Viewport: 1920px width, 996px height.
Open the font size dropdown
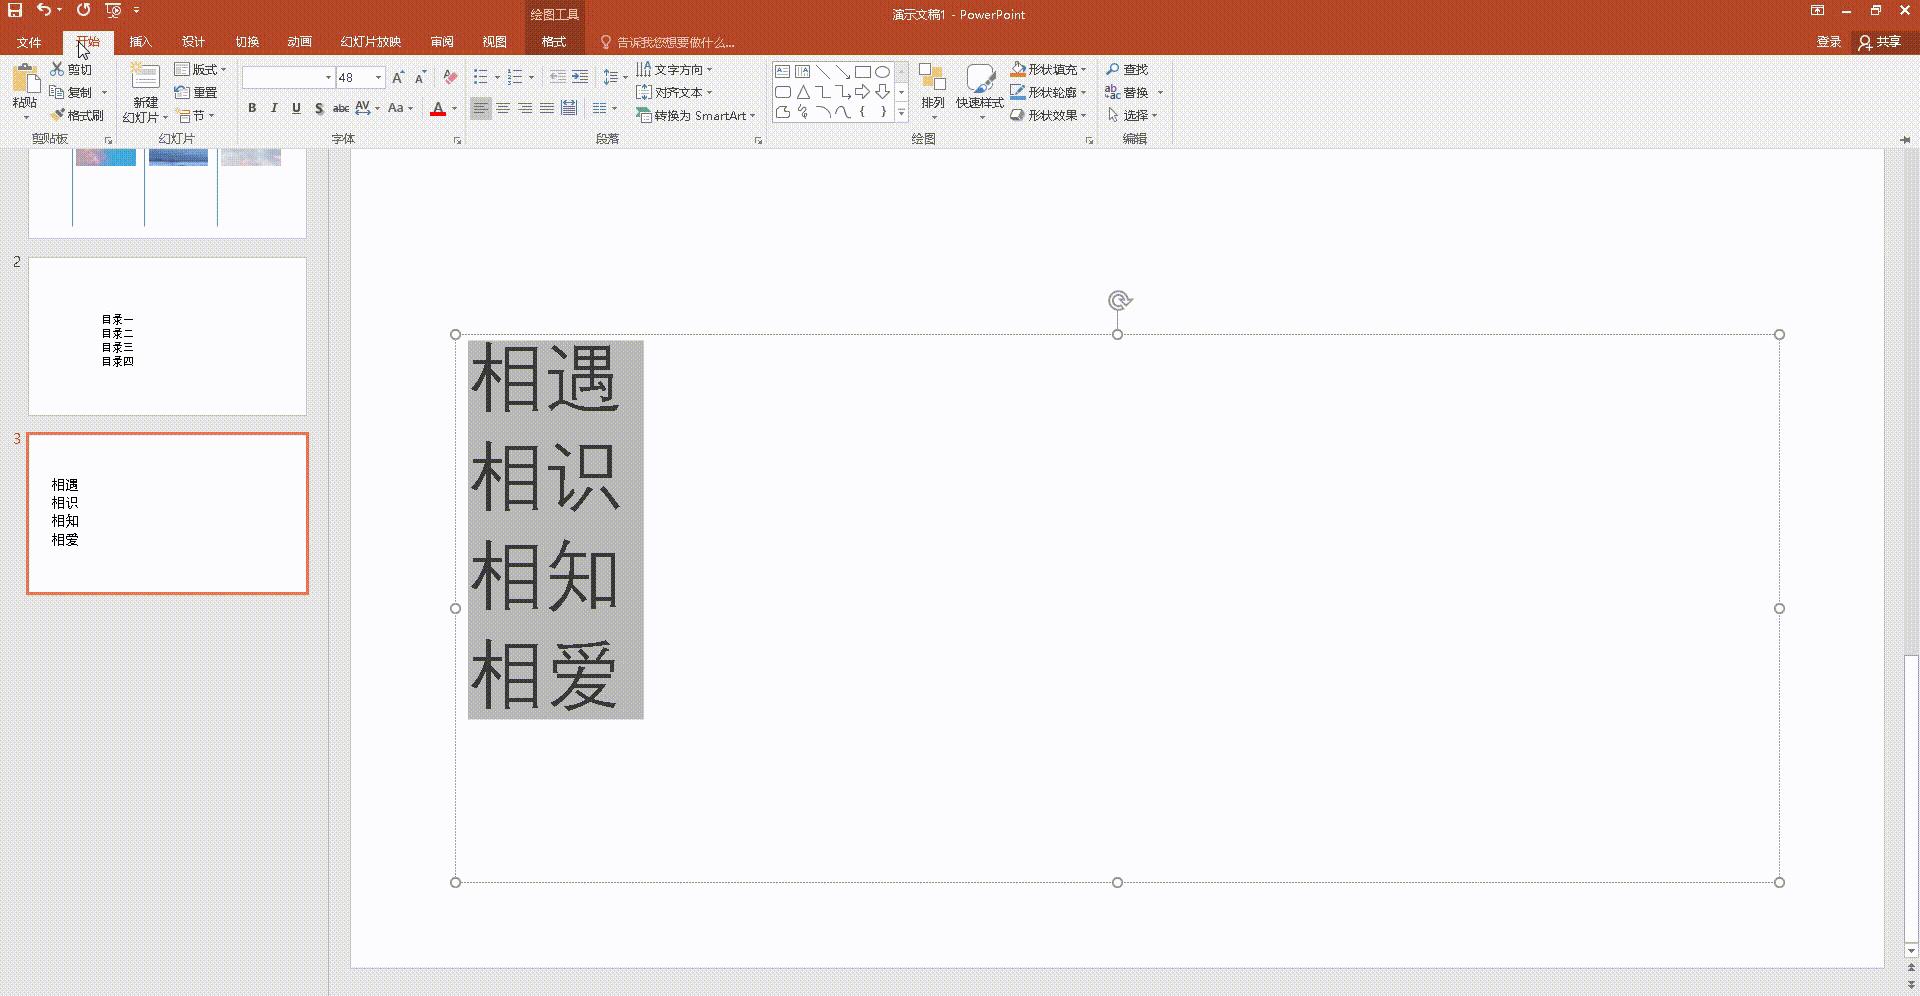(x=376, y=77)
